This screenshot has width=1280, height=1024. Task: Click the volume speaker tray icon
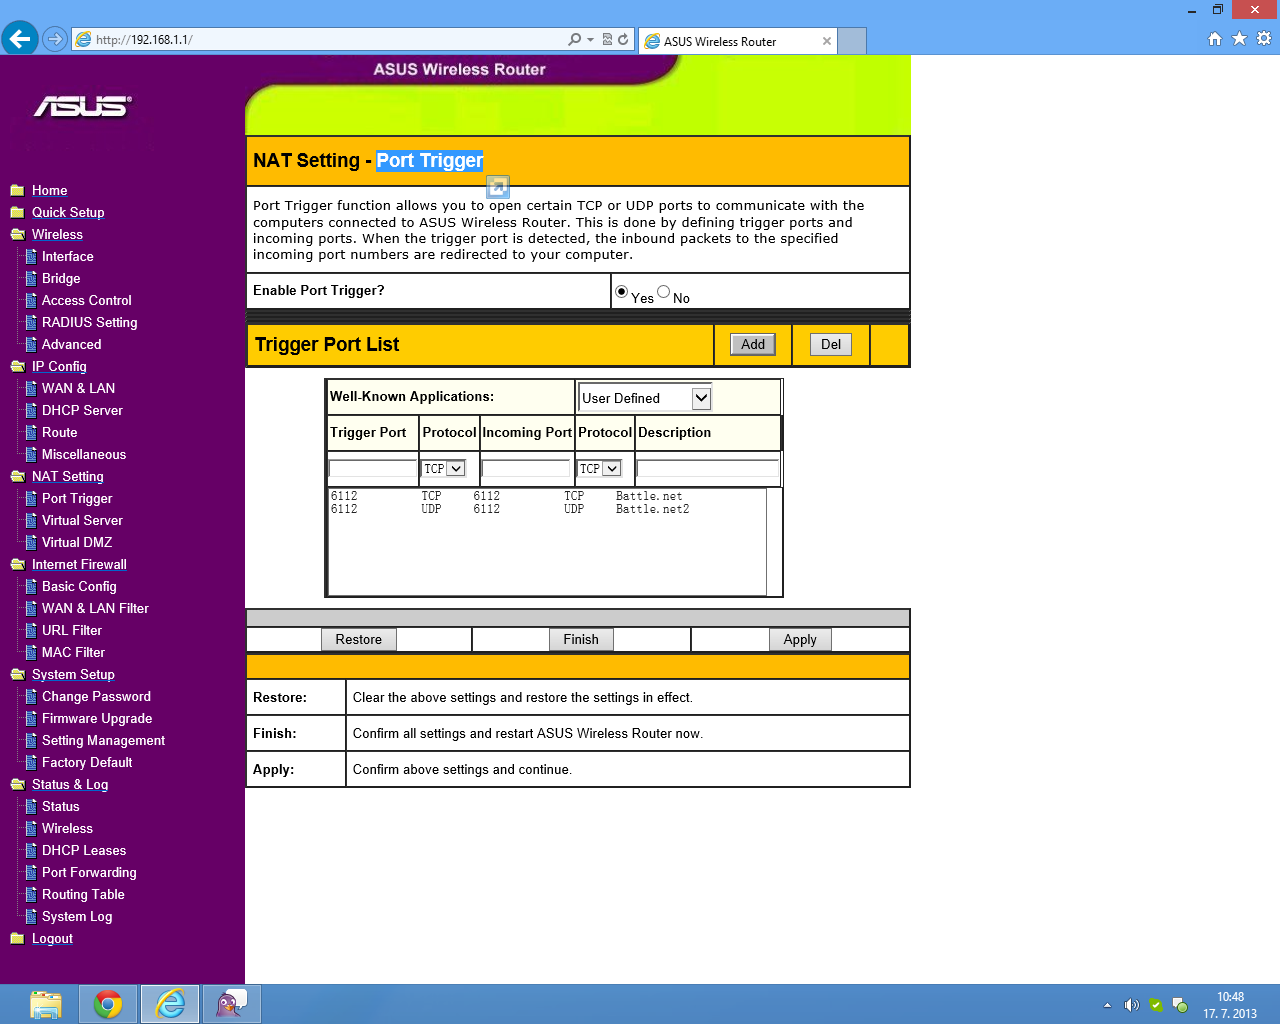click(1131, 1005)
